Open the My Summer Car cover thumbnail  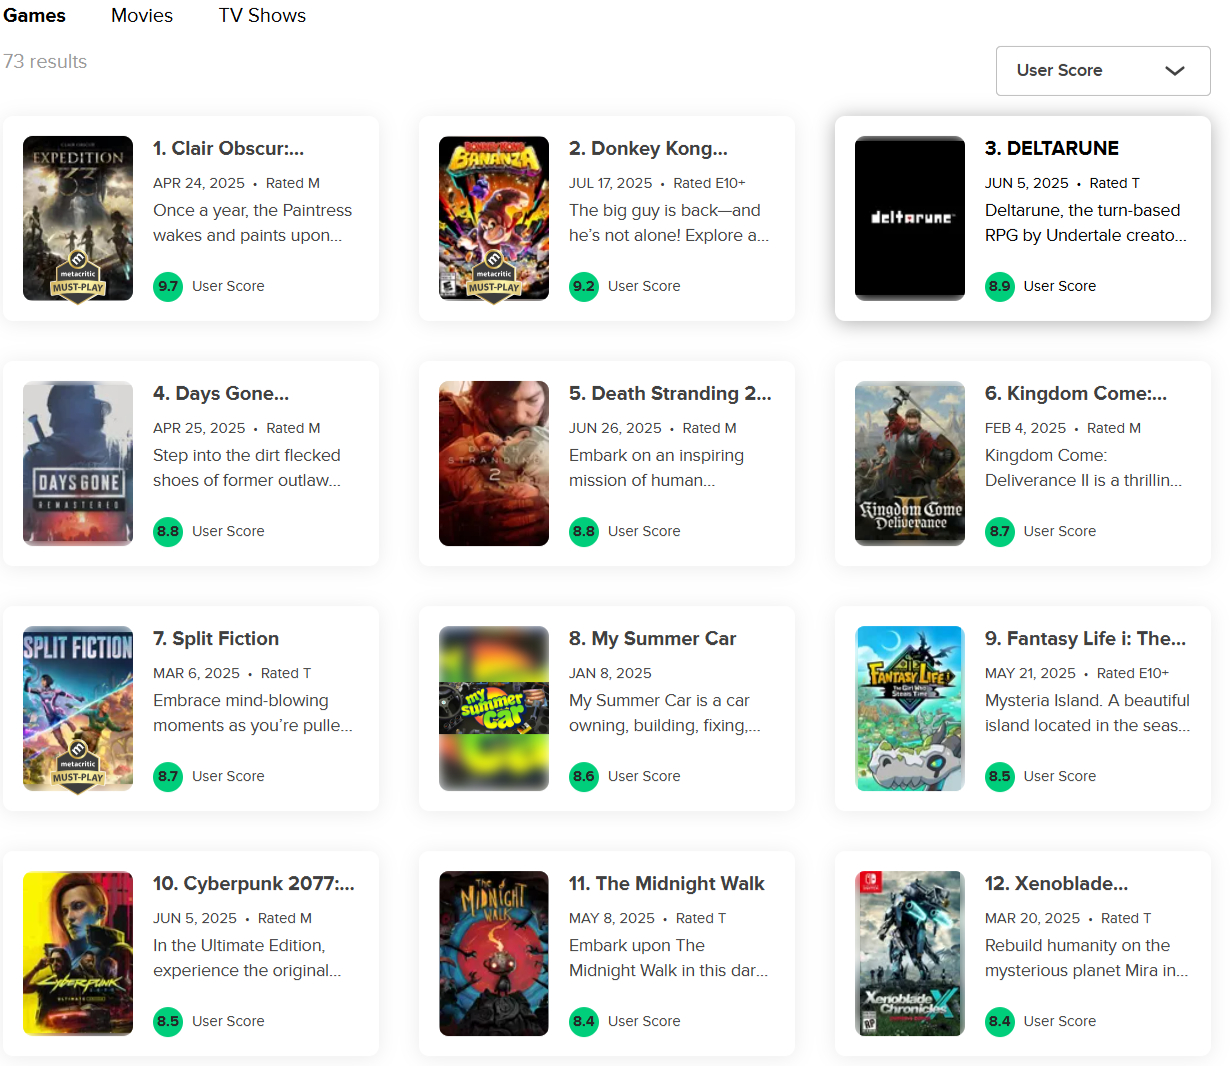tap(494, 708)
